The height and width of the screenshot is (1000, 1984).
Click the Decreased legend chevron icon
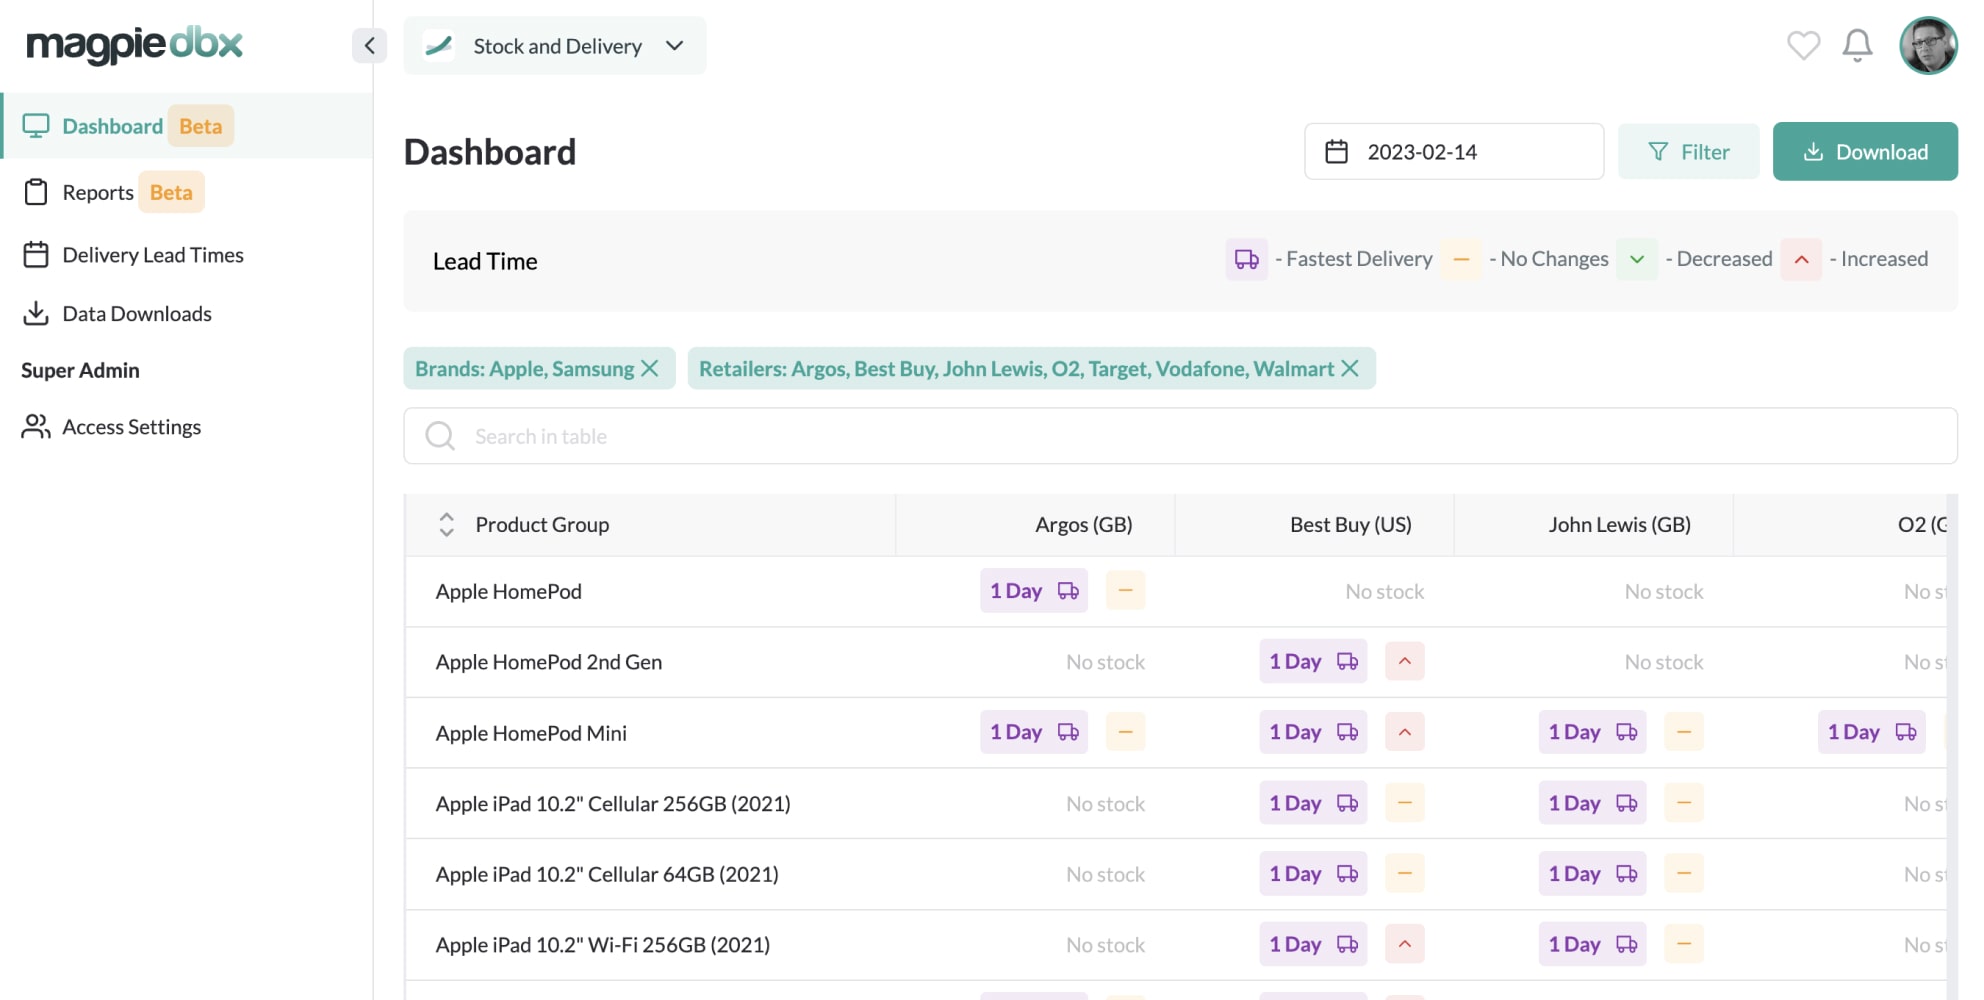point(1637,259)
